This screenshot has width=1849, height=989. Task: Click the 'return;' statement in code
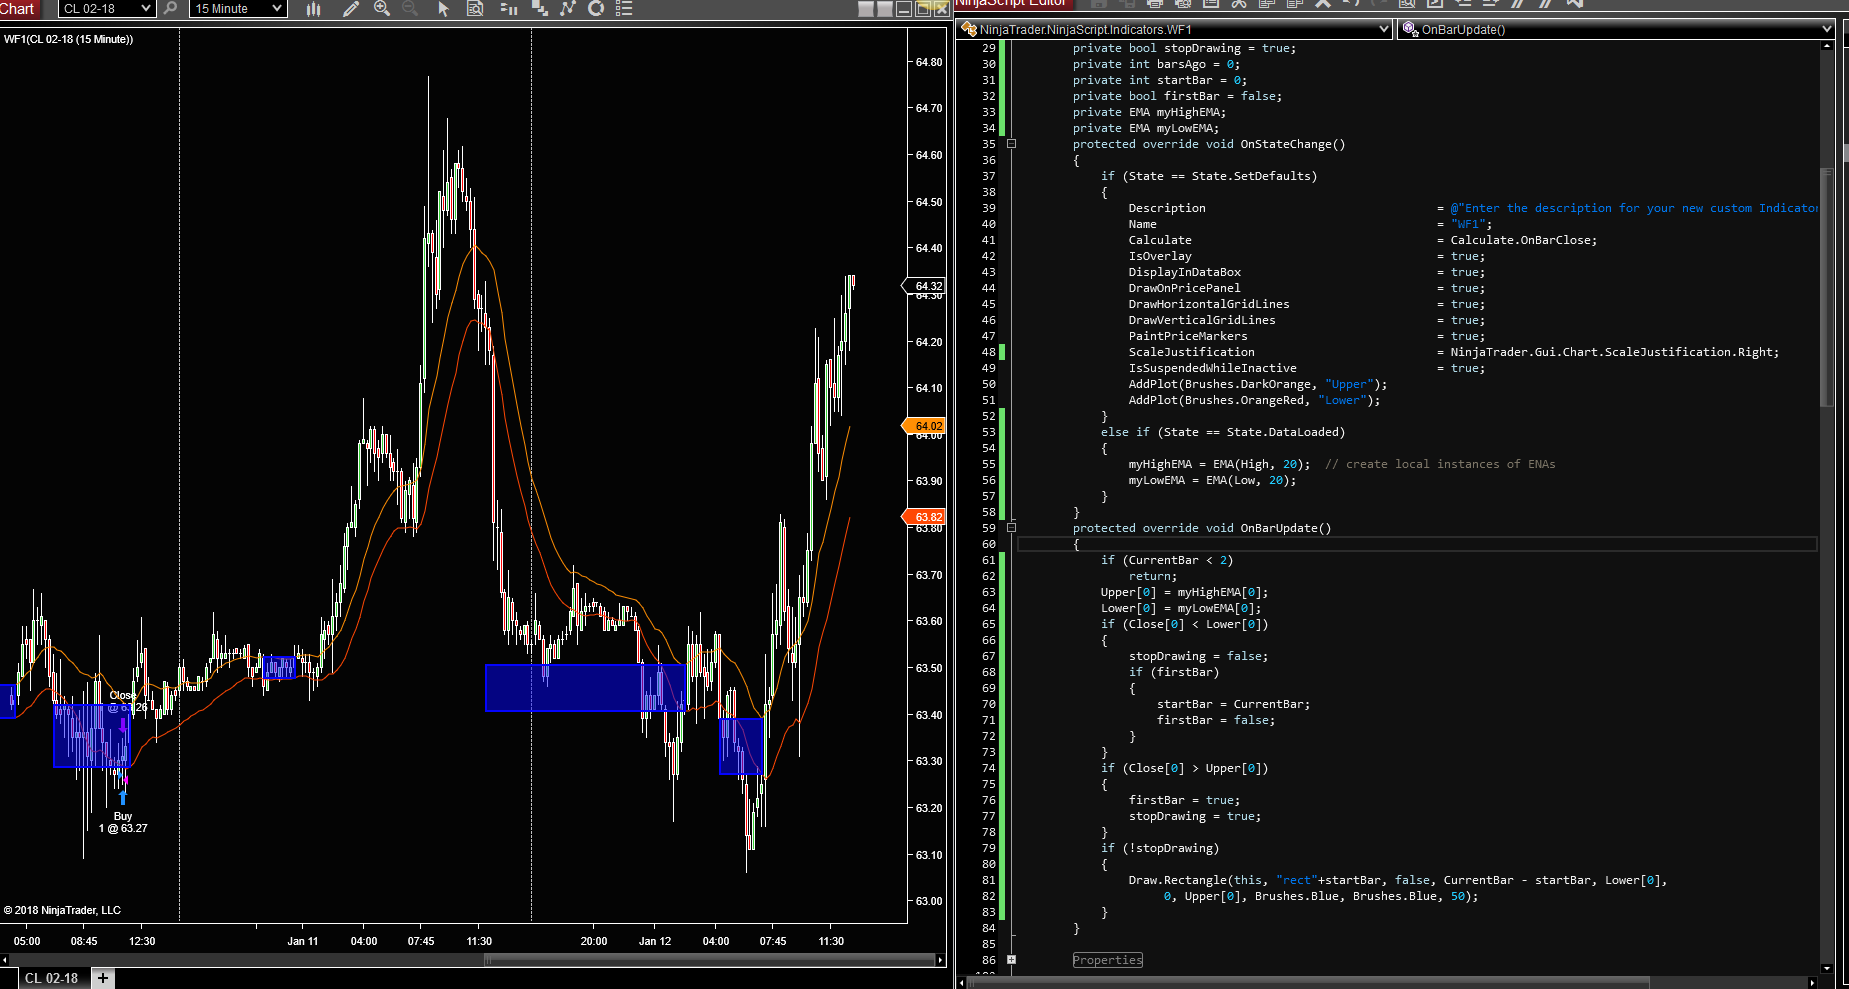click(1153, 576)
